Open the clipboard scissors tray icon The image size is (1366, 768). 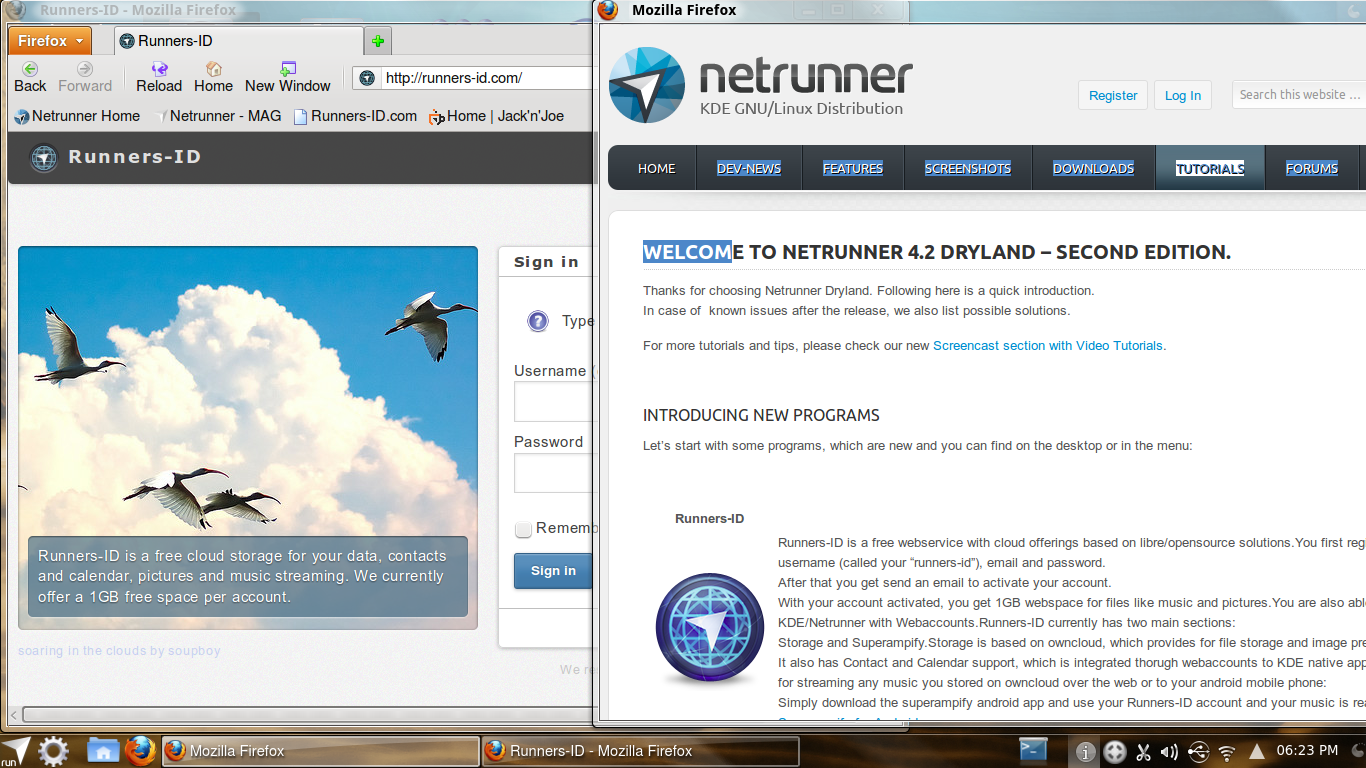coord(1143,751)
